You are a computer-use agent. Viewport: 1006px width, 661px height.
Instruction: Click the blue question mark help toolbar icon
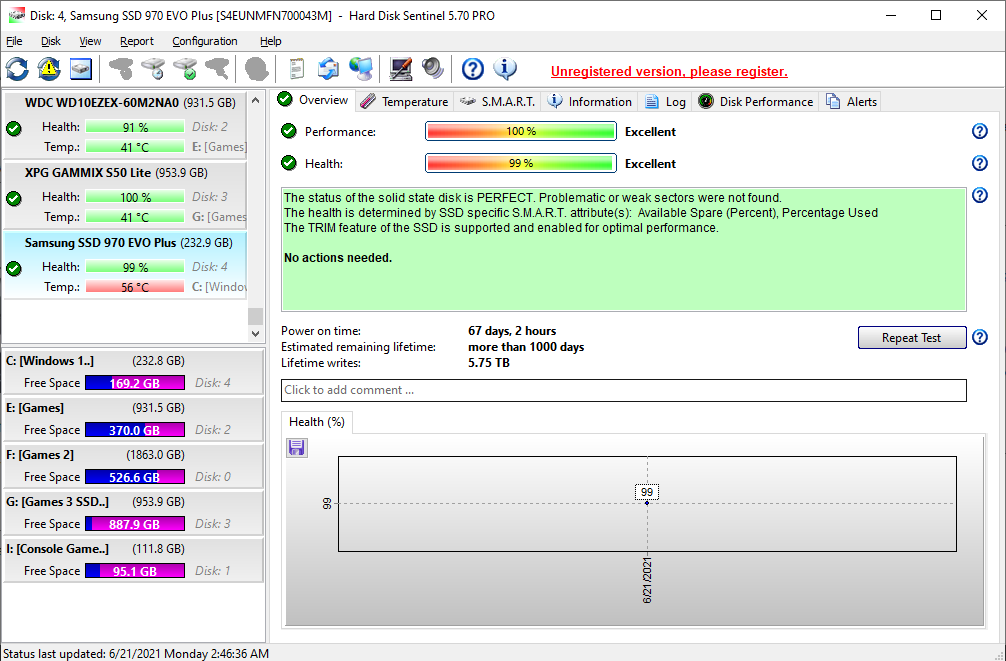click(x=473, y=69)
